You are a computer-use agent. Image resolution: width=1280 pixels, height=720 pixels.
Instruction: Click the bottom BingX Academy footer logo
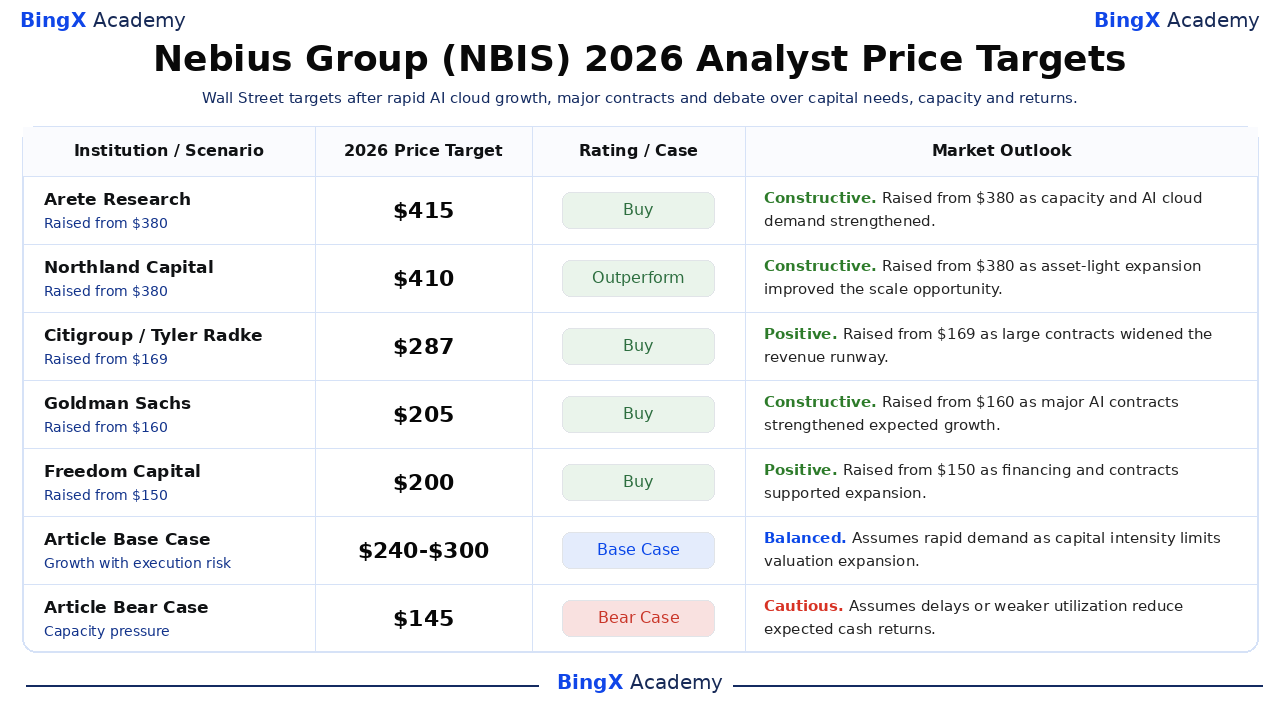(639, 683)
